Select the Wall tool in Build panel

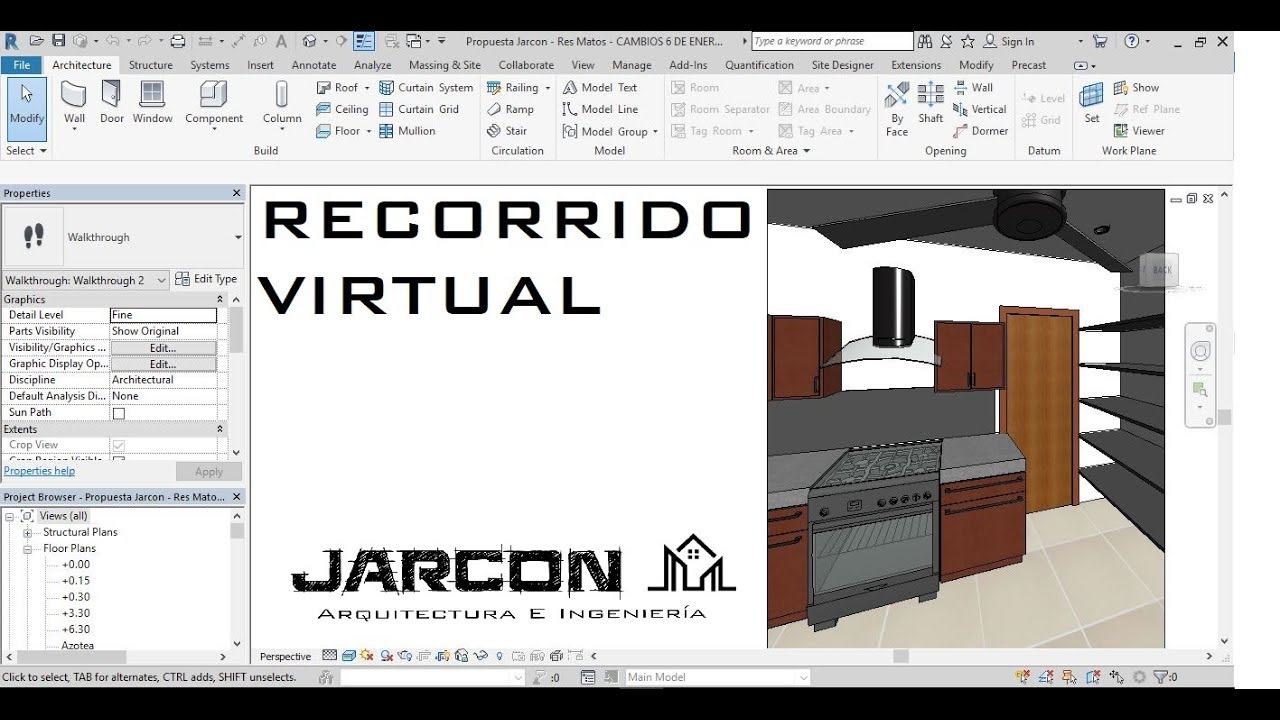(74, 105)
